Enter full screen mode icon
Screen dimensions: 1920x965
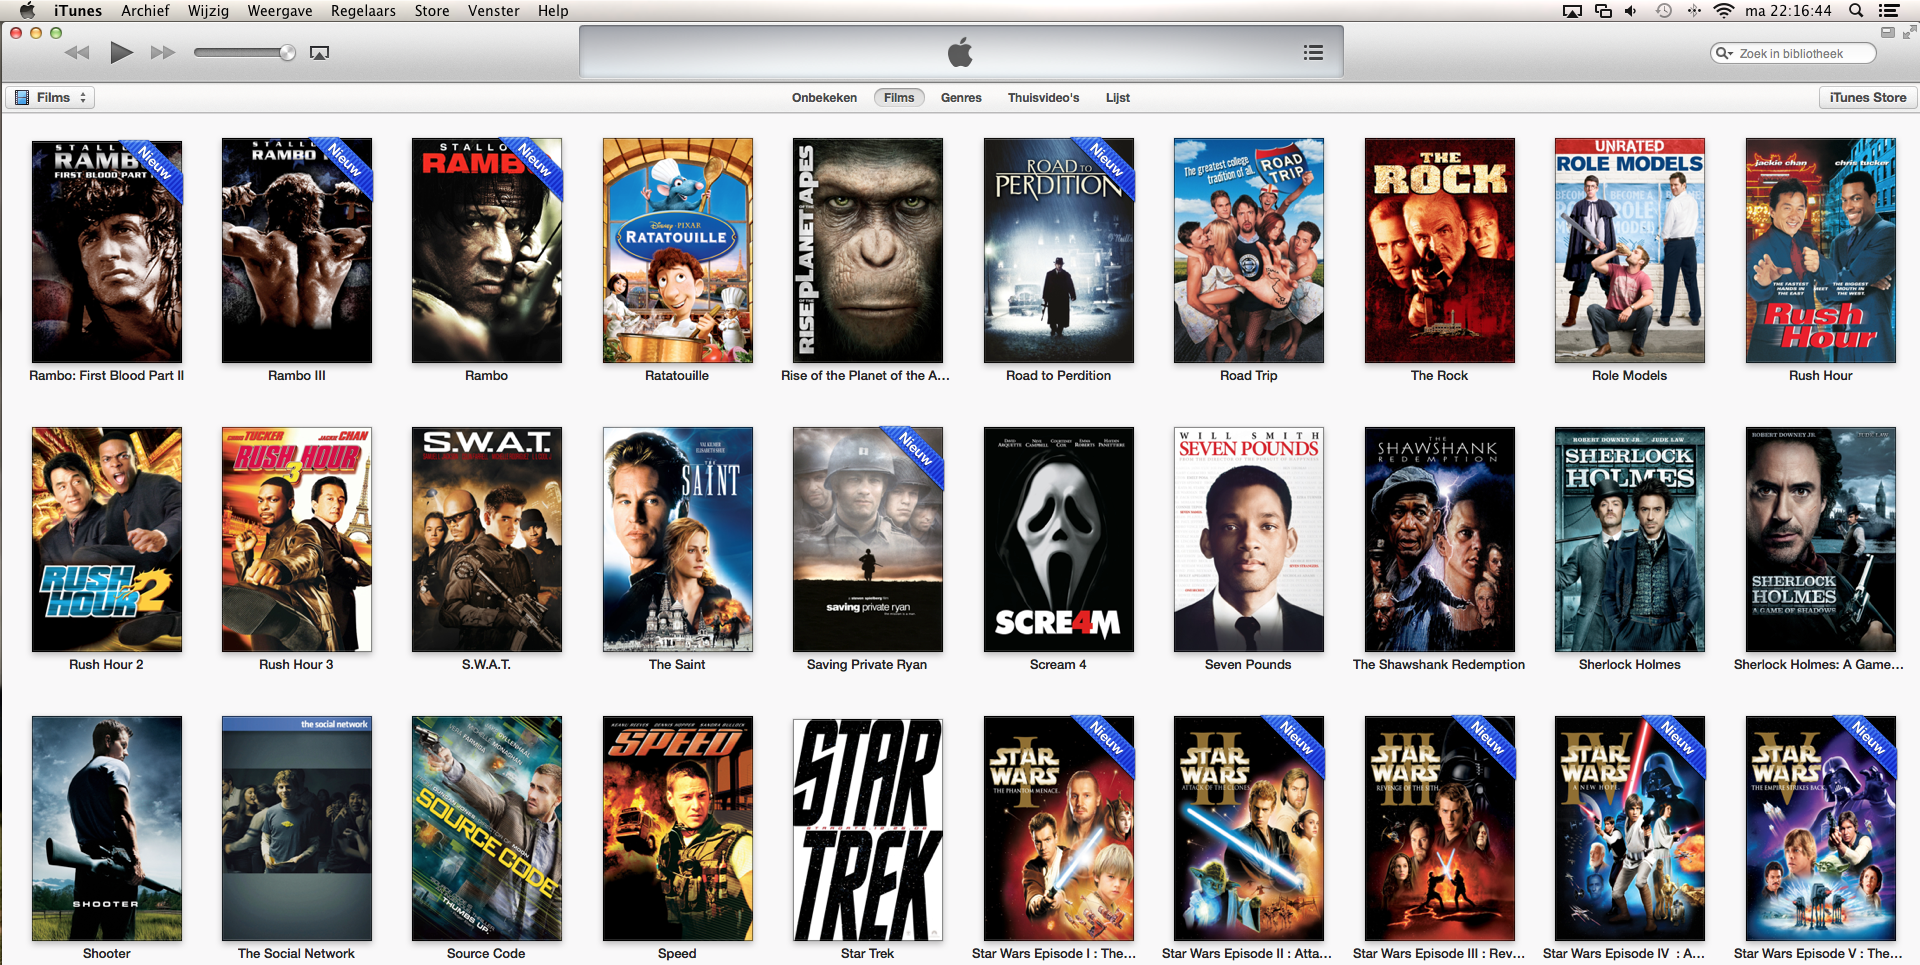click(1909, 32)
